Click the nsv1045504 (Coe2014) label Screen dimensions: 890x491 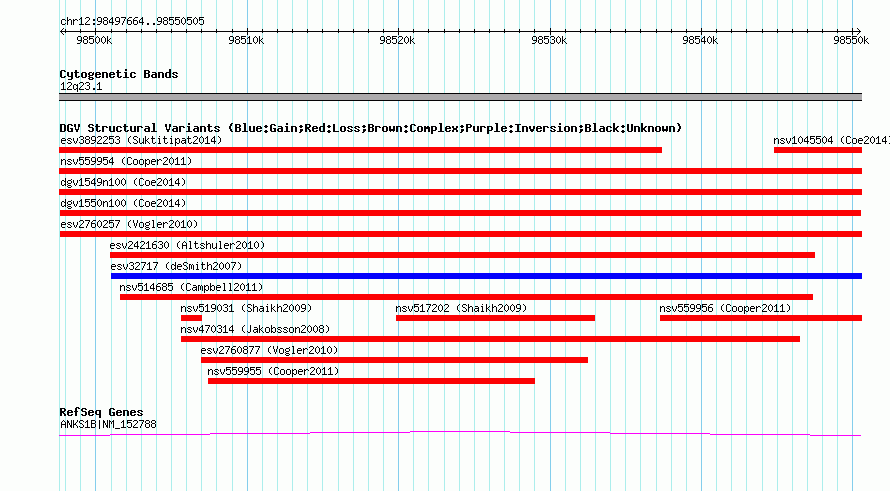pos(831,140)
